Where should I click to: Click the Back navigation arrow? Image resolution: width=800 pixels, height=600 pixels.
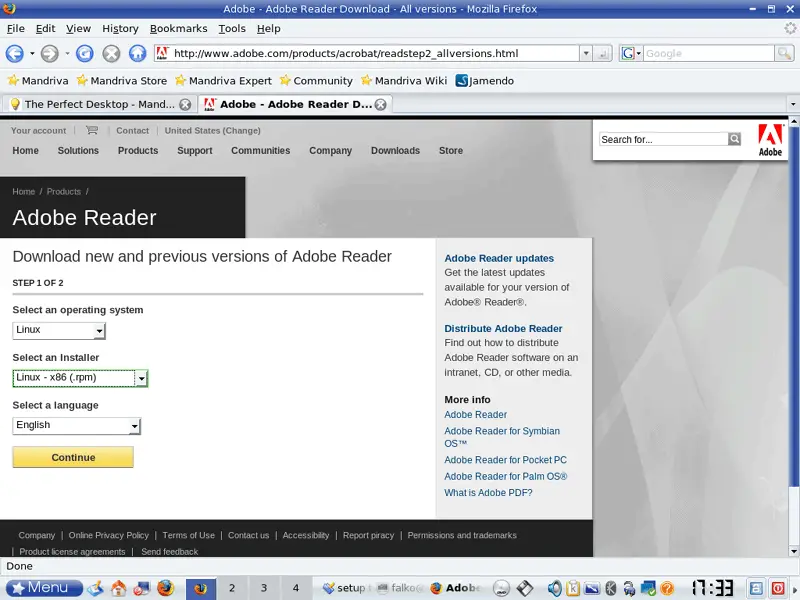(14, 53)
